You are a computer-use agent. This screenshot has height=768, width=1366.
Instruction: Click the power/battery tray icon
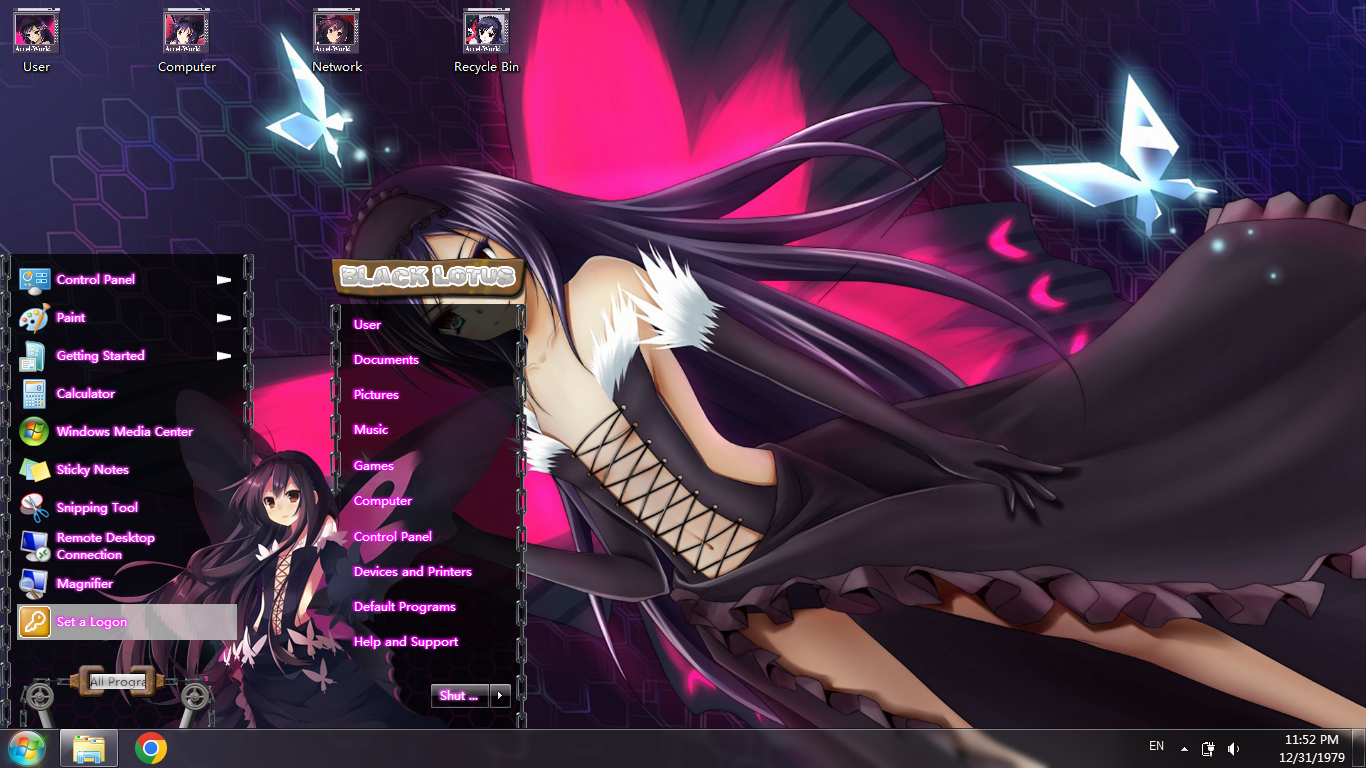pyautogui.click(x=1208, y=748)
